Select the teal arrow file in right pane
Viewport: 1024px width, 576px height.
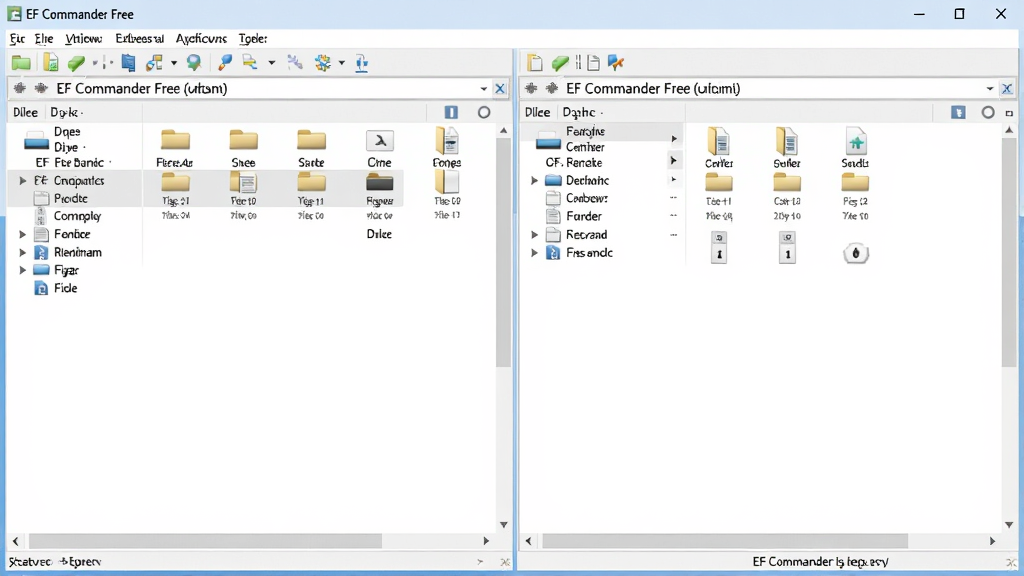[x=856, y=148]
